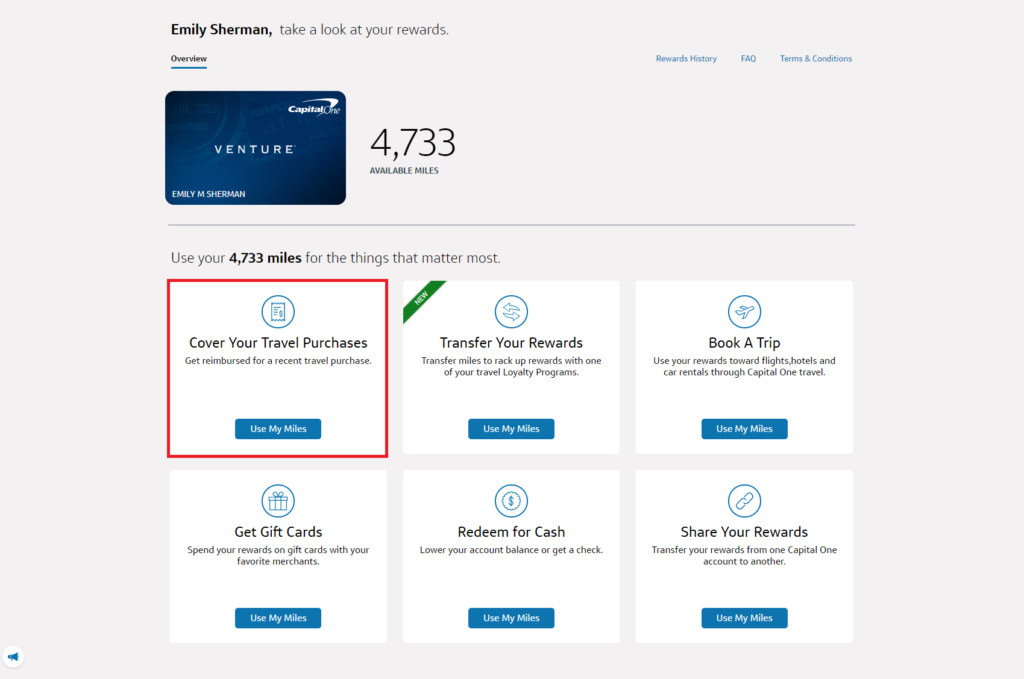Click the receipt icon for Cover Your Travel Purchases

point(278,311)
